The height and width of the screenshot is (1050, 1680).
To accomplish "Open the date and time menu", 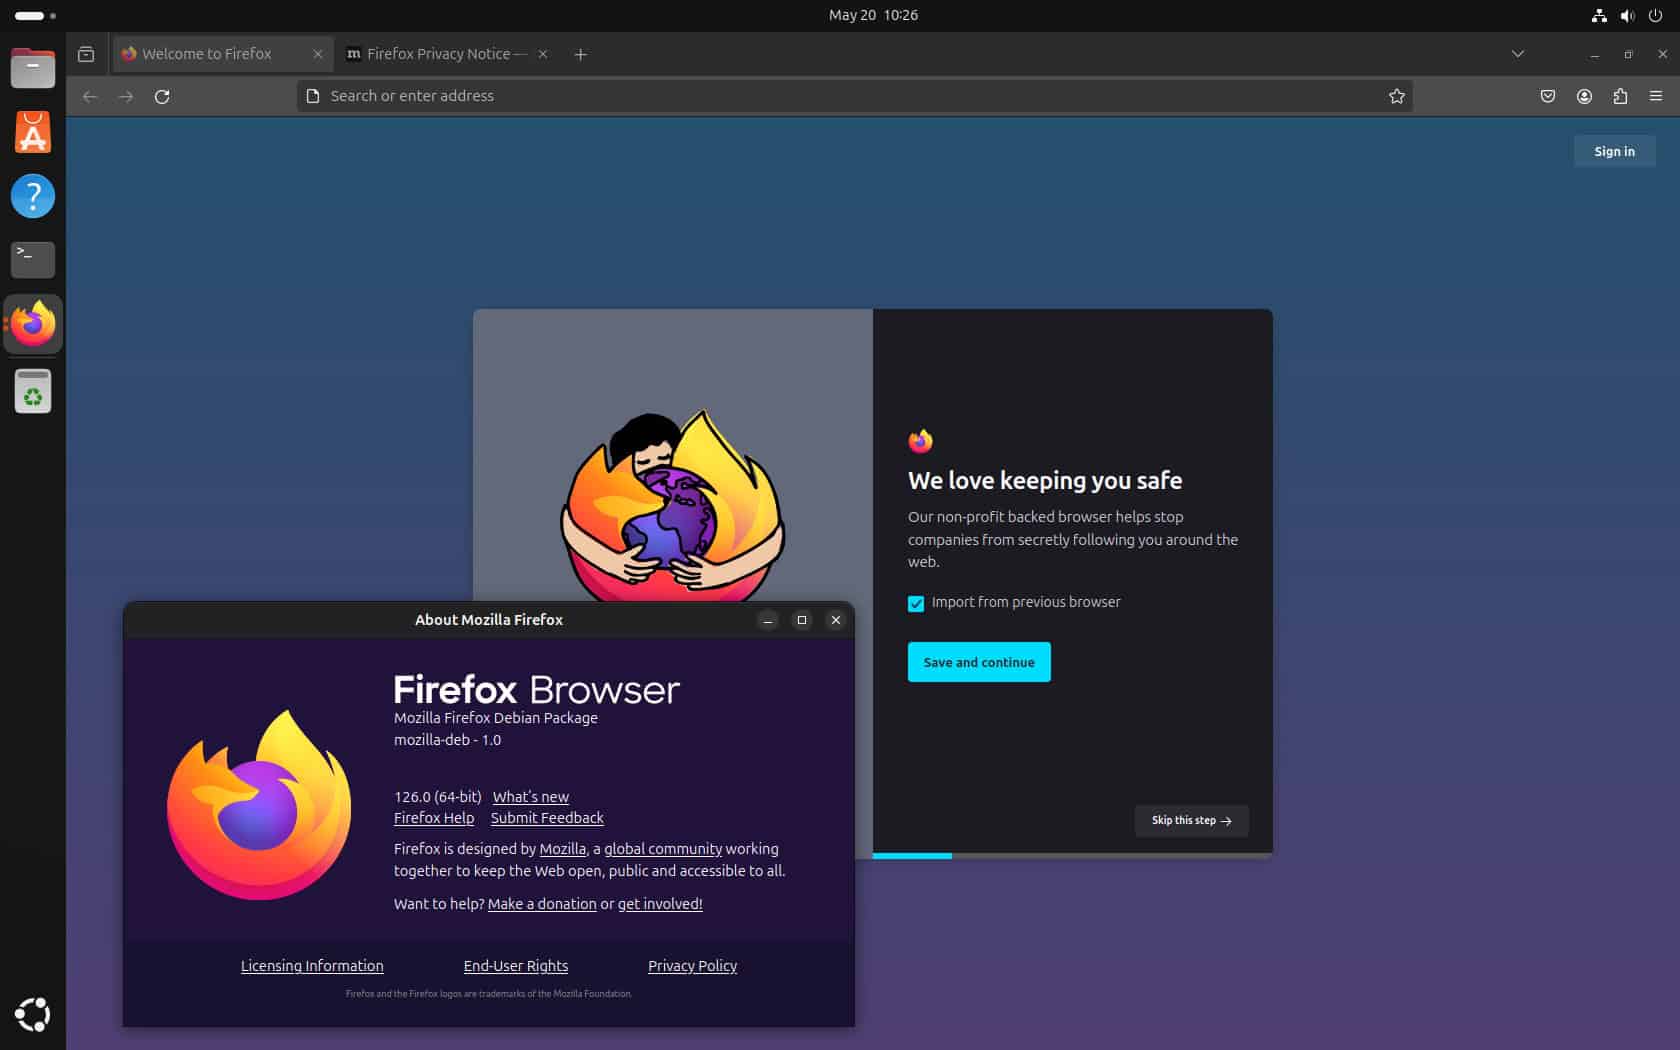I will tap(873, 15).
